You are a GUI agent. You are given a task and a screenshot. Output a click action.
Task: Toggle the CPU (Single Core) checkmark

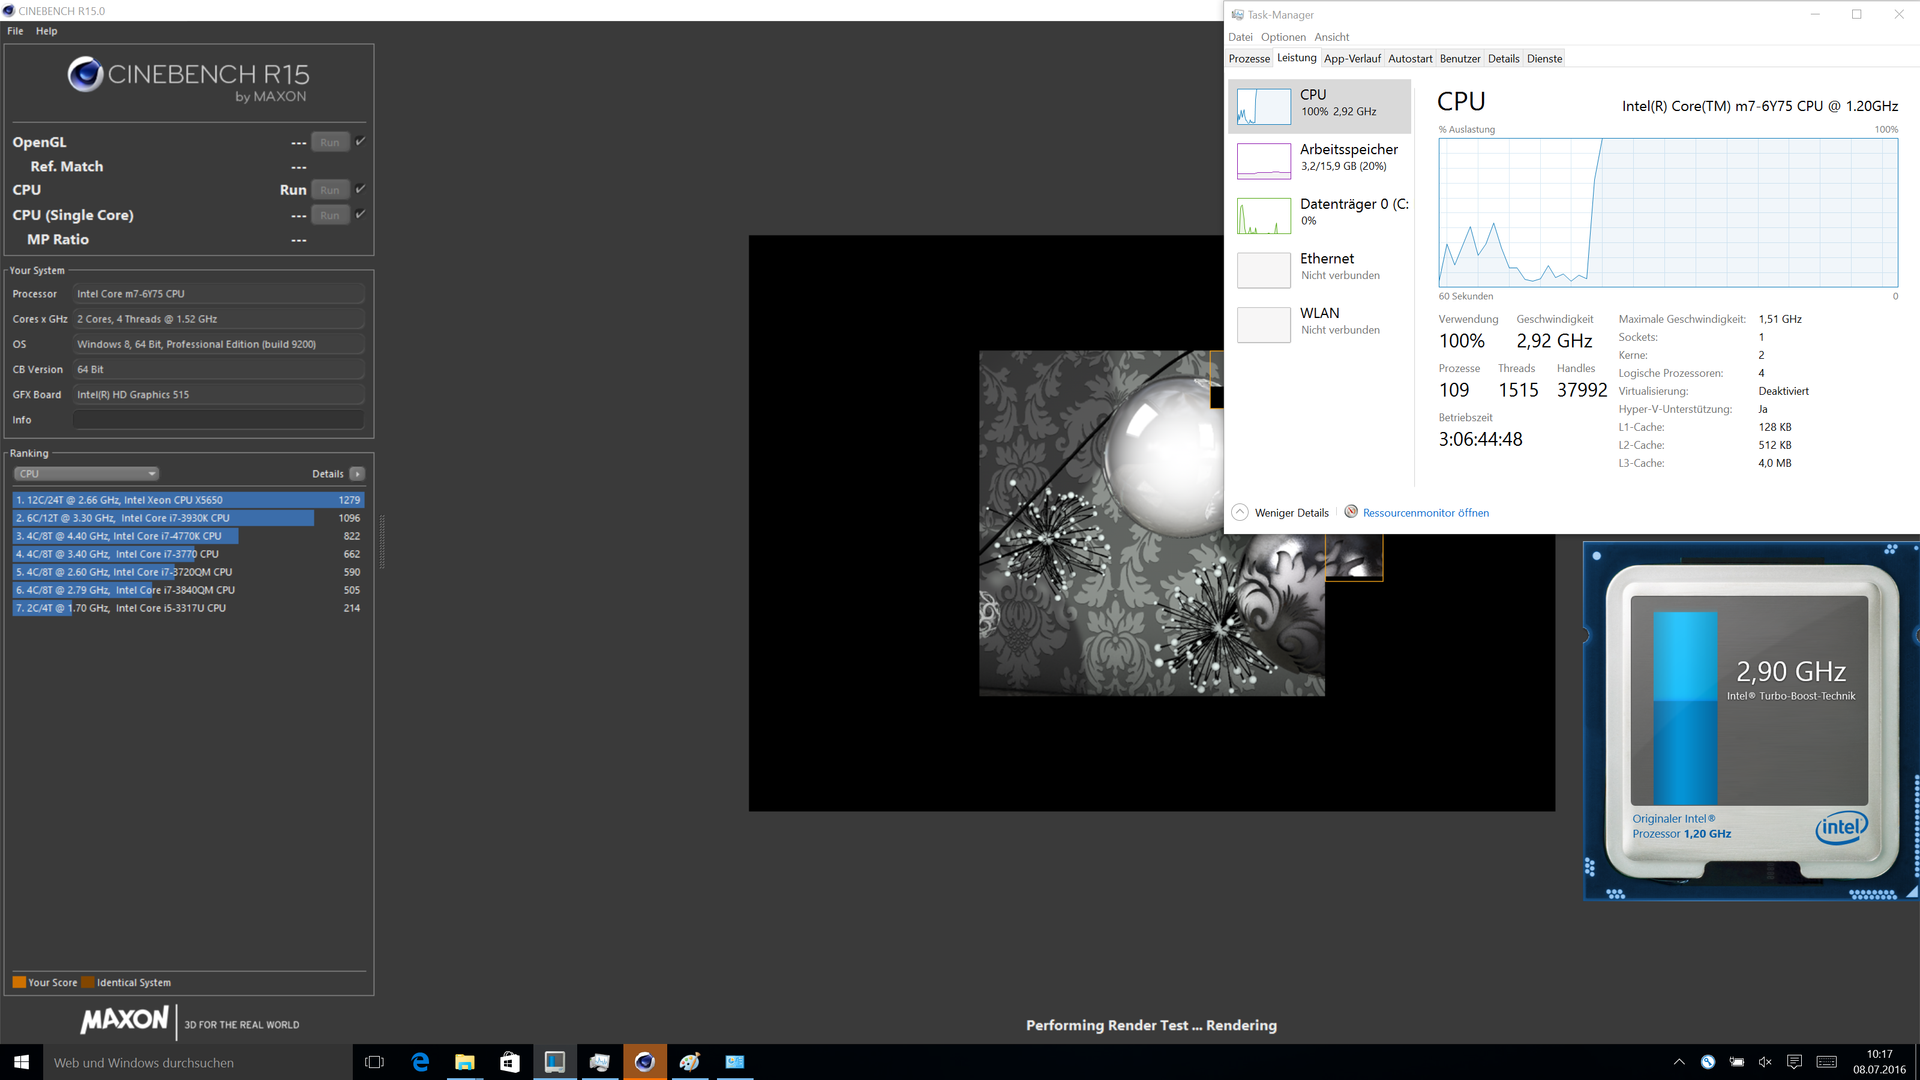361,214
